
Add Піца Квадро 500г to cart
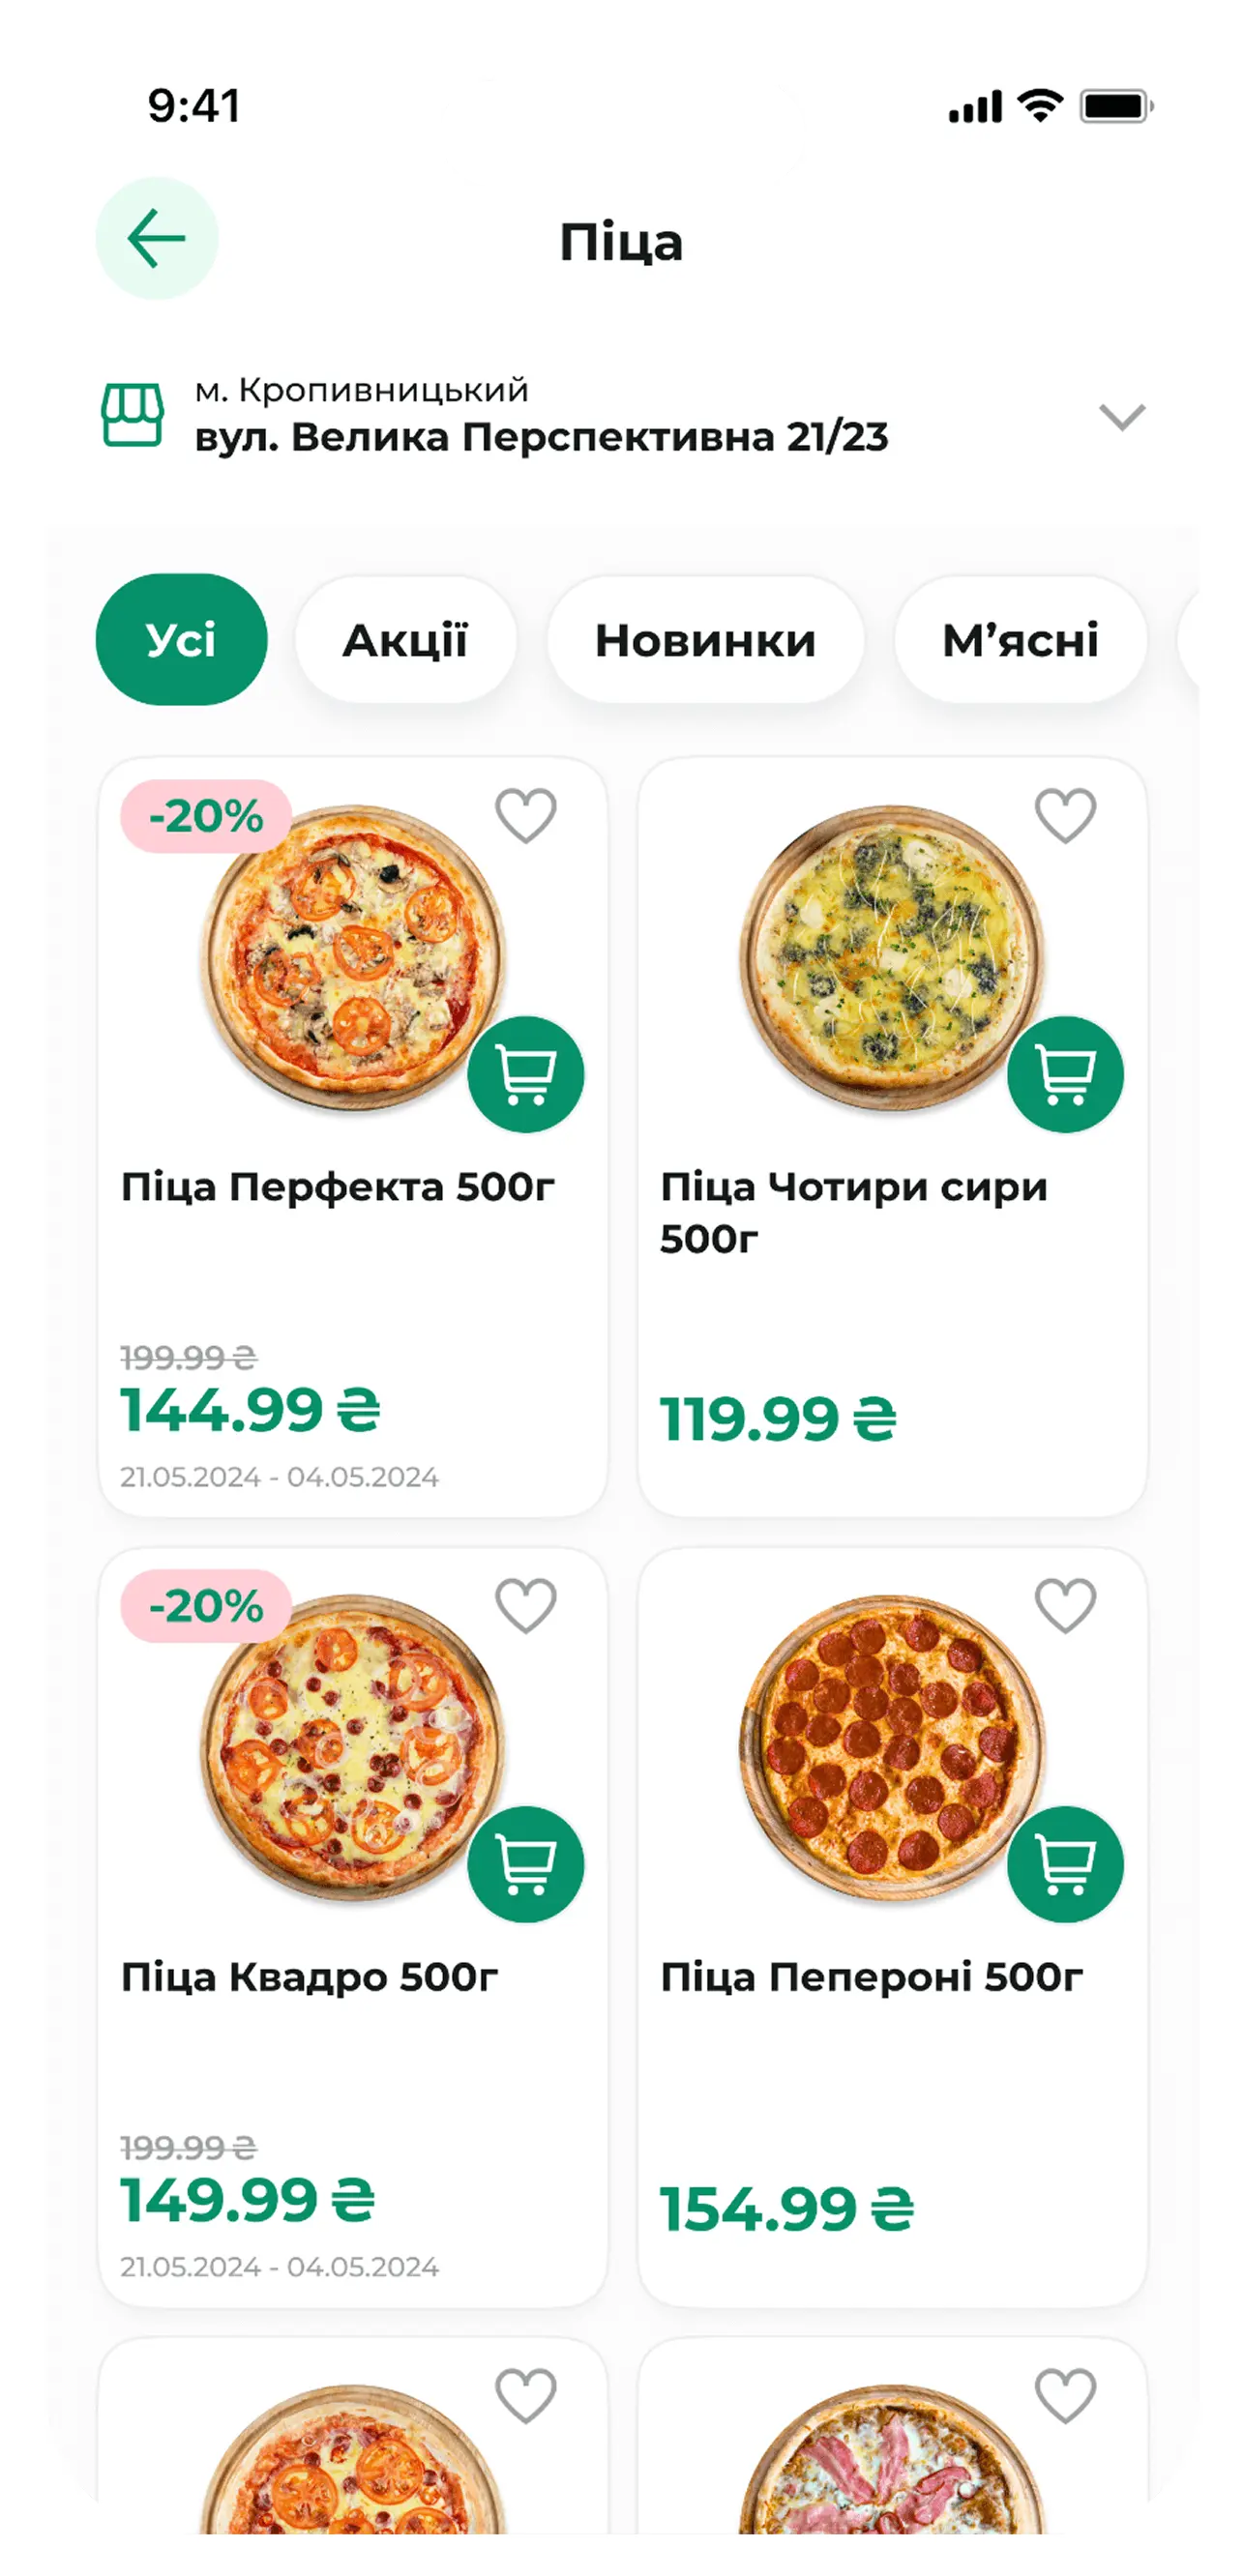tap(526, 1864)
